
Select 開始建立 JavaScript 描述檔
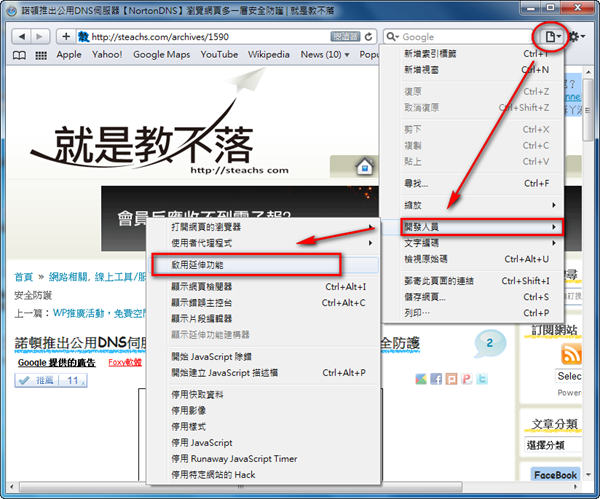point(263,373)
